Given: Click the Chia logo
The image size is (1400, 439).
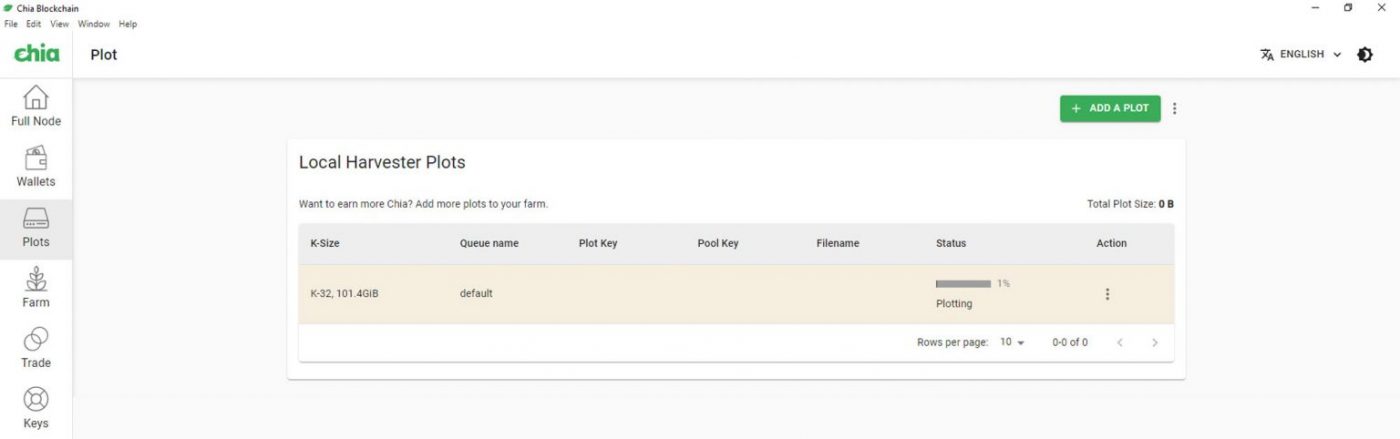Looking at the screenshot, I should (x=36, y=54).
